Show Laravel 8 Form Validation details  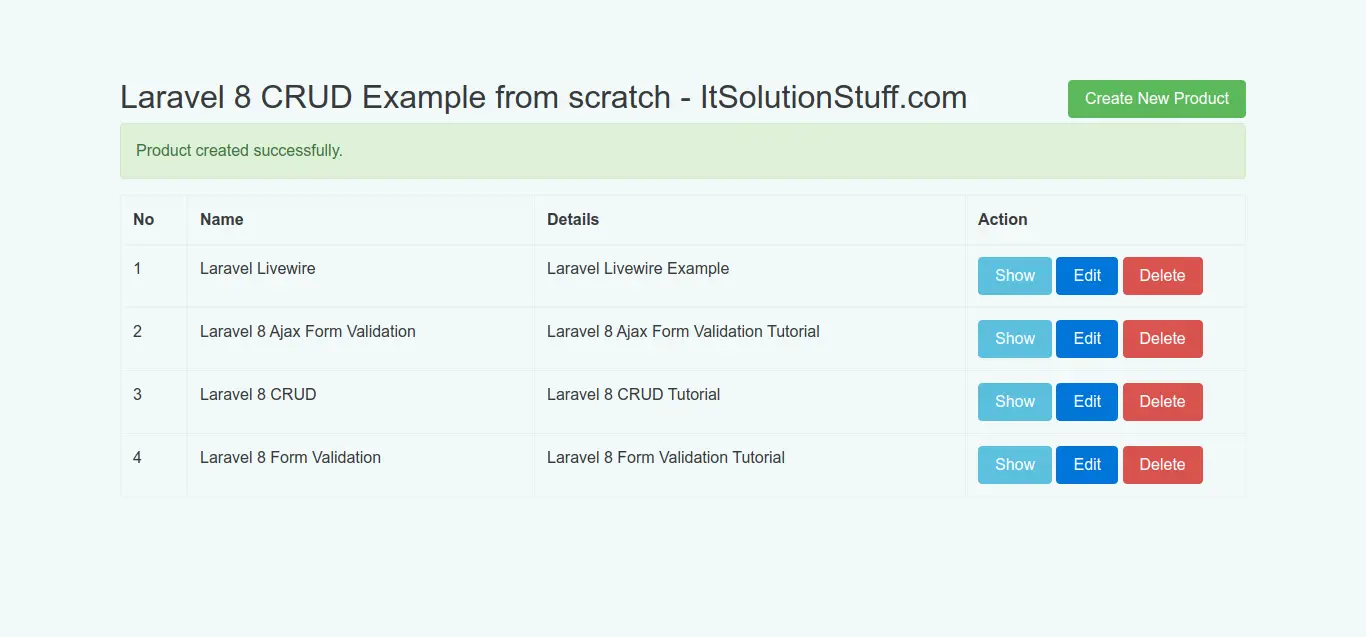pyautogui.click(x=1014, y=464)
